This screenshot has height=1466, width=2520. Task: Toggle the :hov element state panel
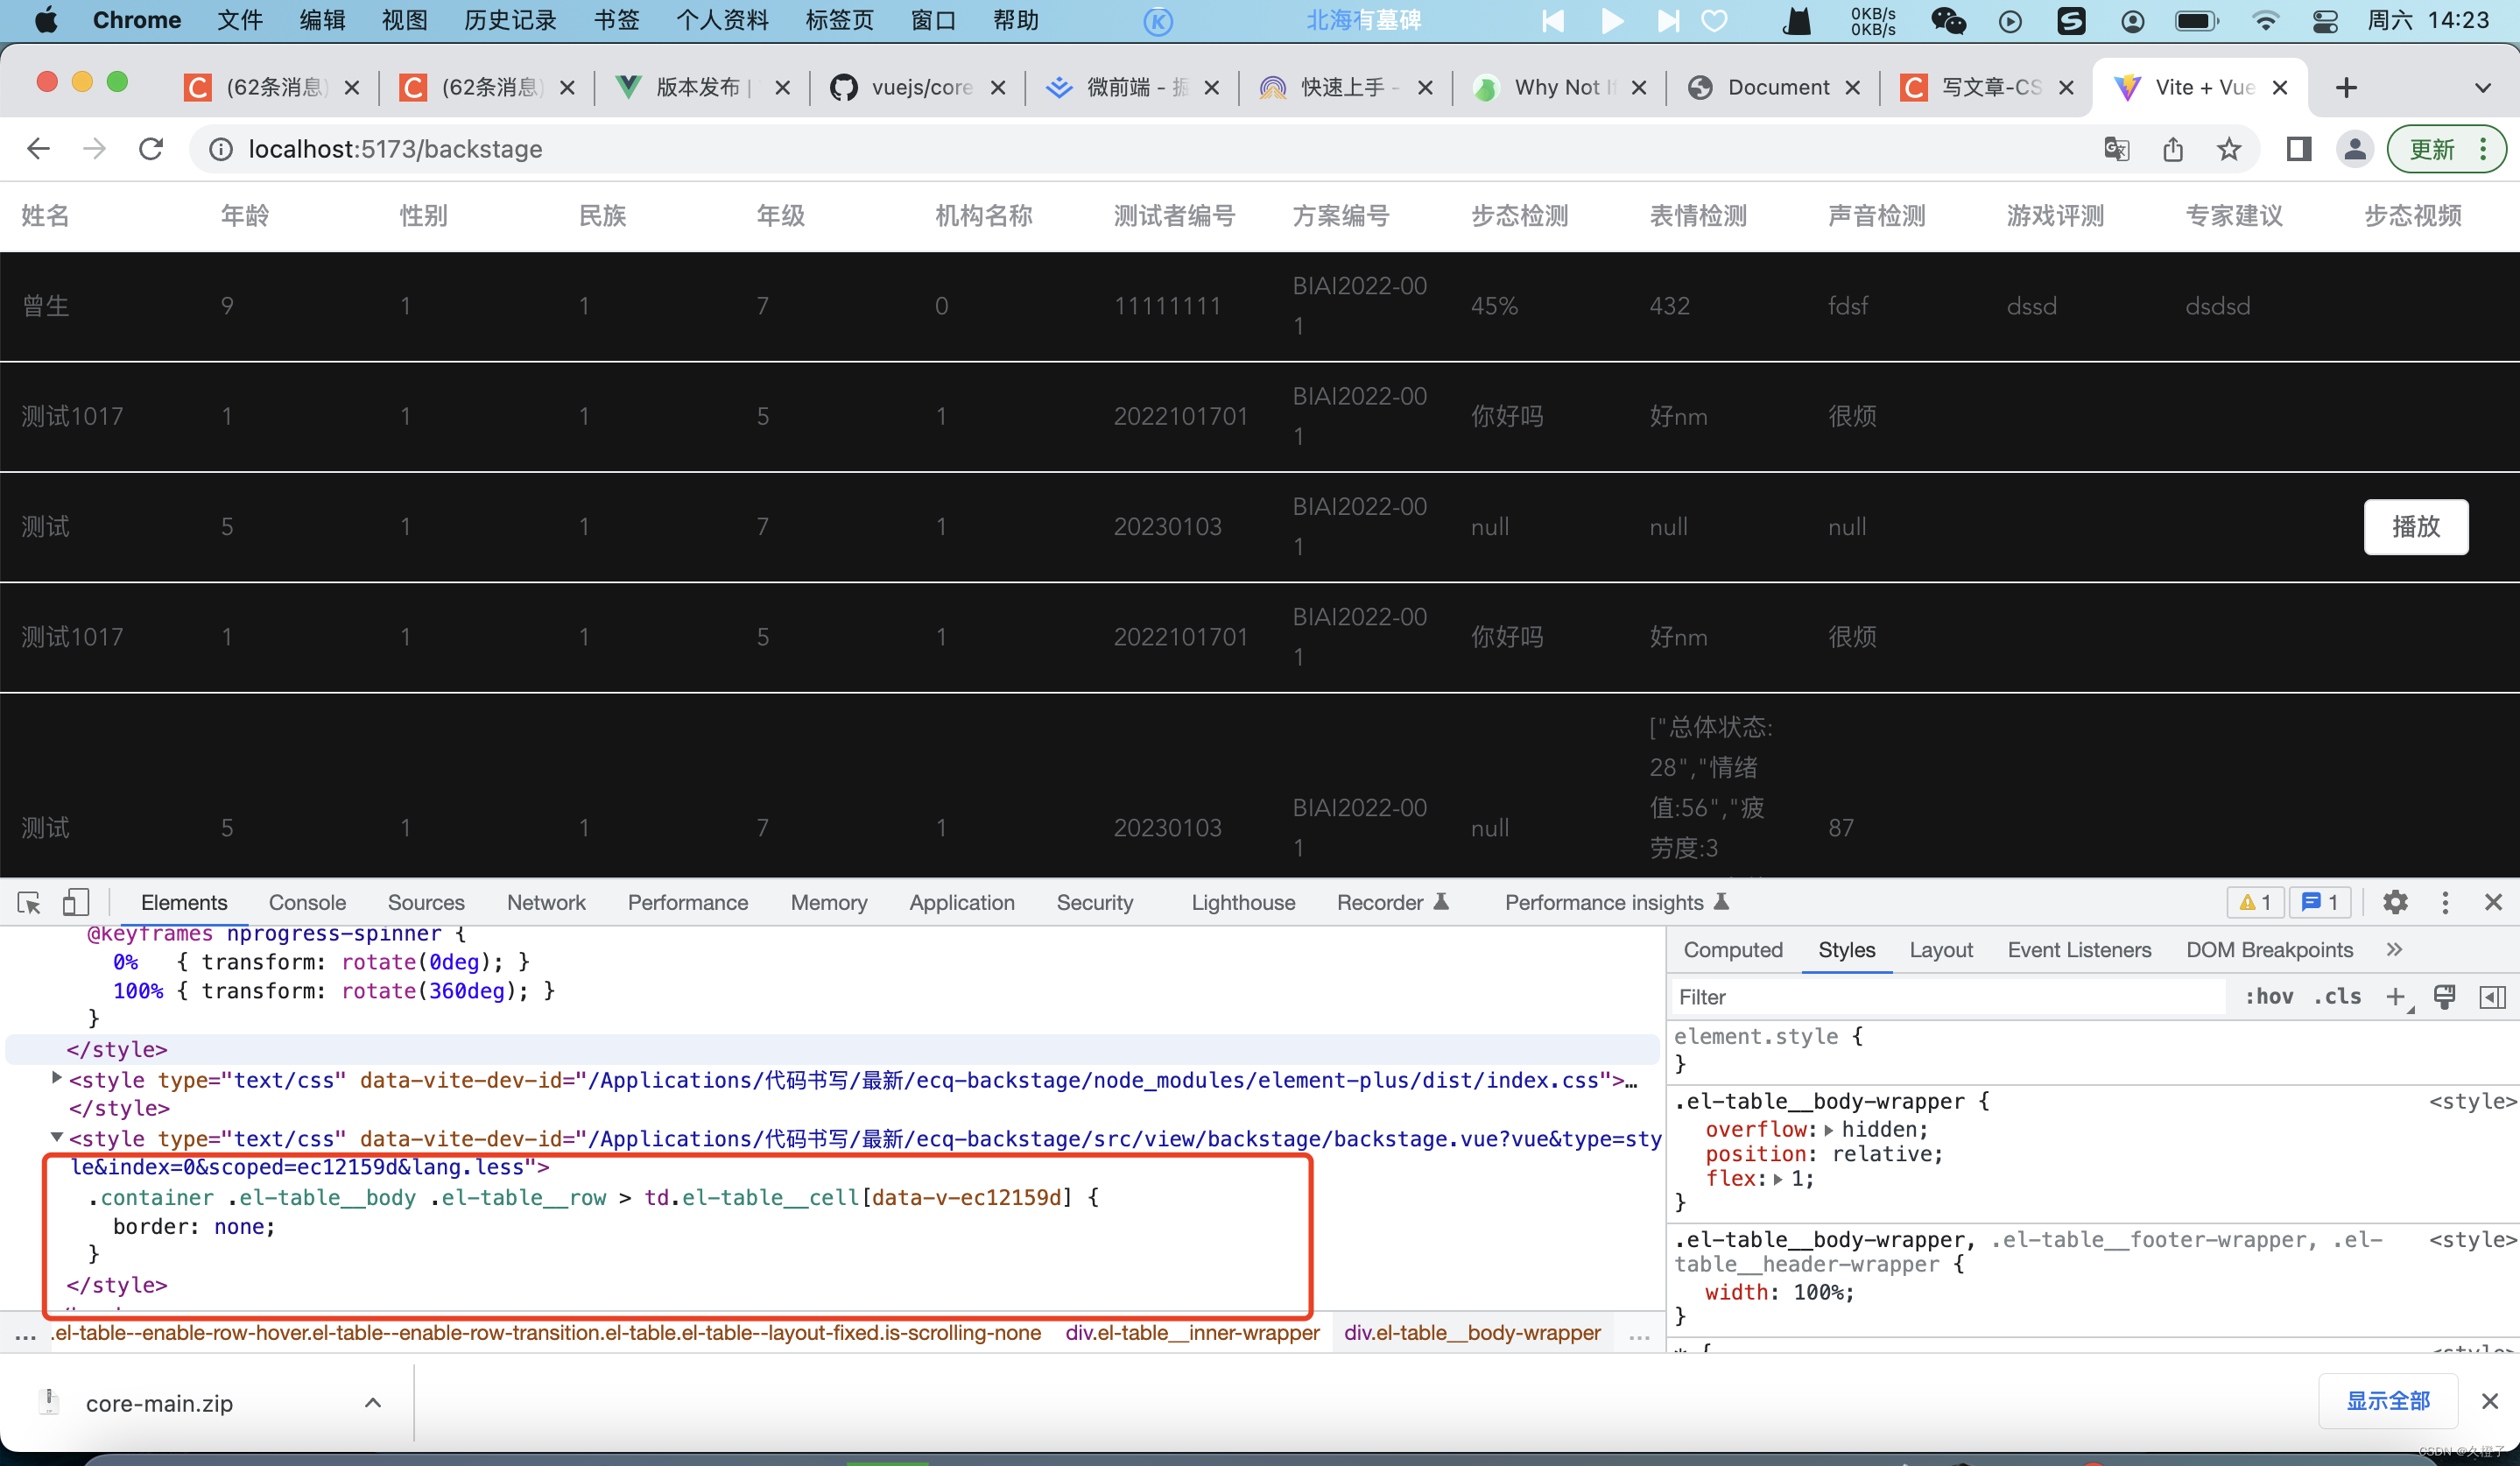(2269, 997)
